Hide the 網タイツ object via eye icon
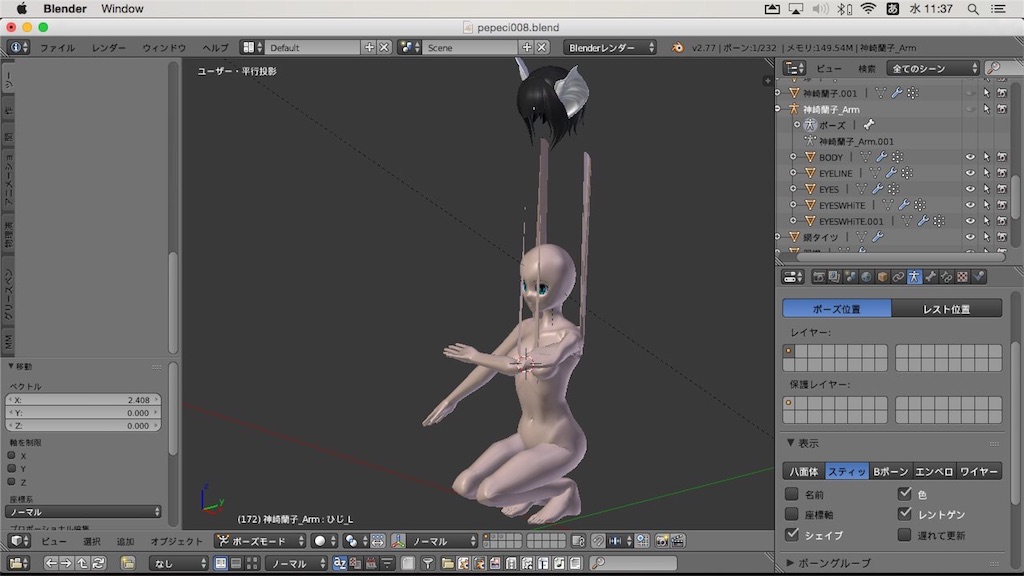Screen dimensions: 1024x576 970,237
